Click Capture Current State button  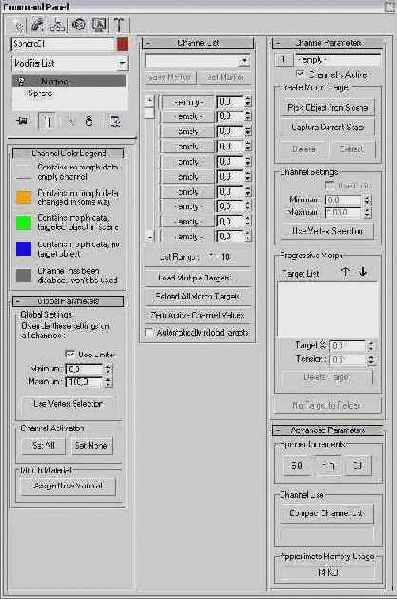point(328,127)
